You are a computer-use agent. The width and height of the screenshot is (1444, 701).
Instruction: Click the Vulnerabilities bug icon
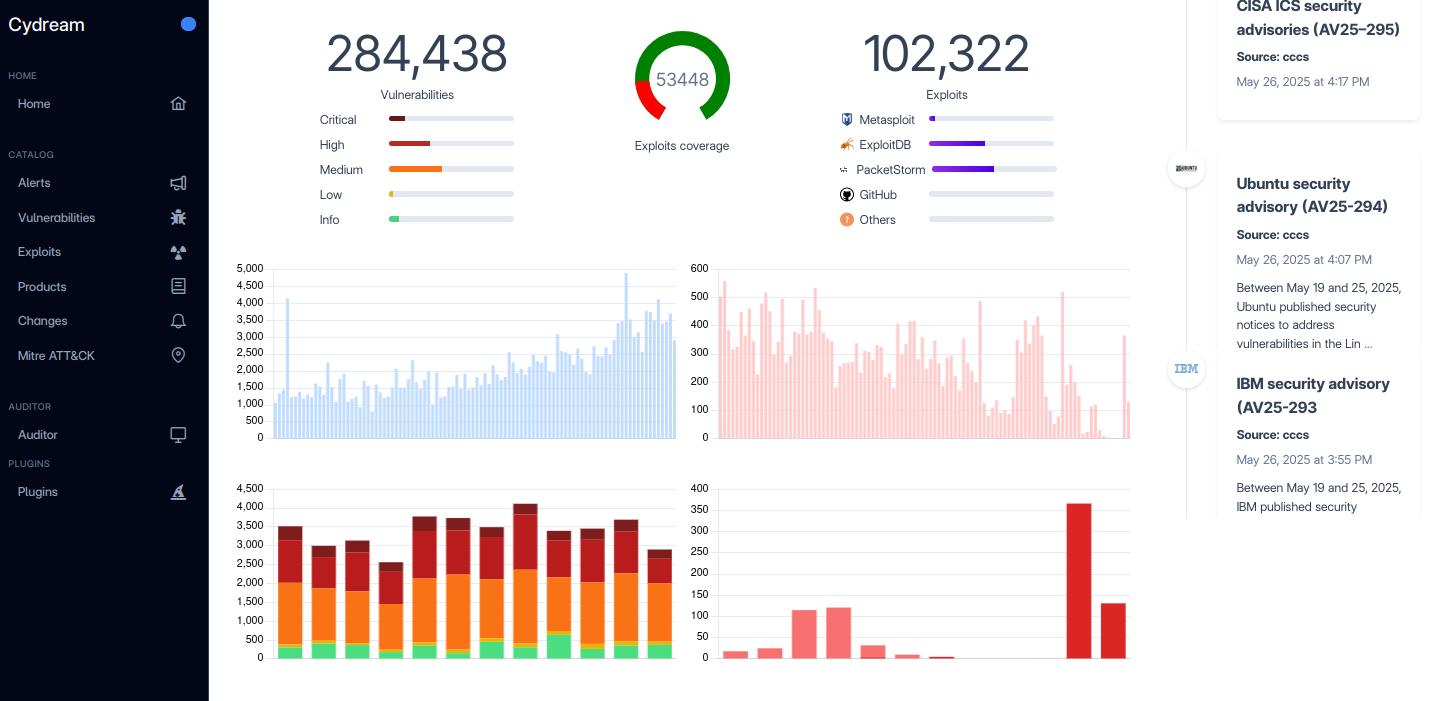[x=178, y=218]
